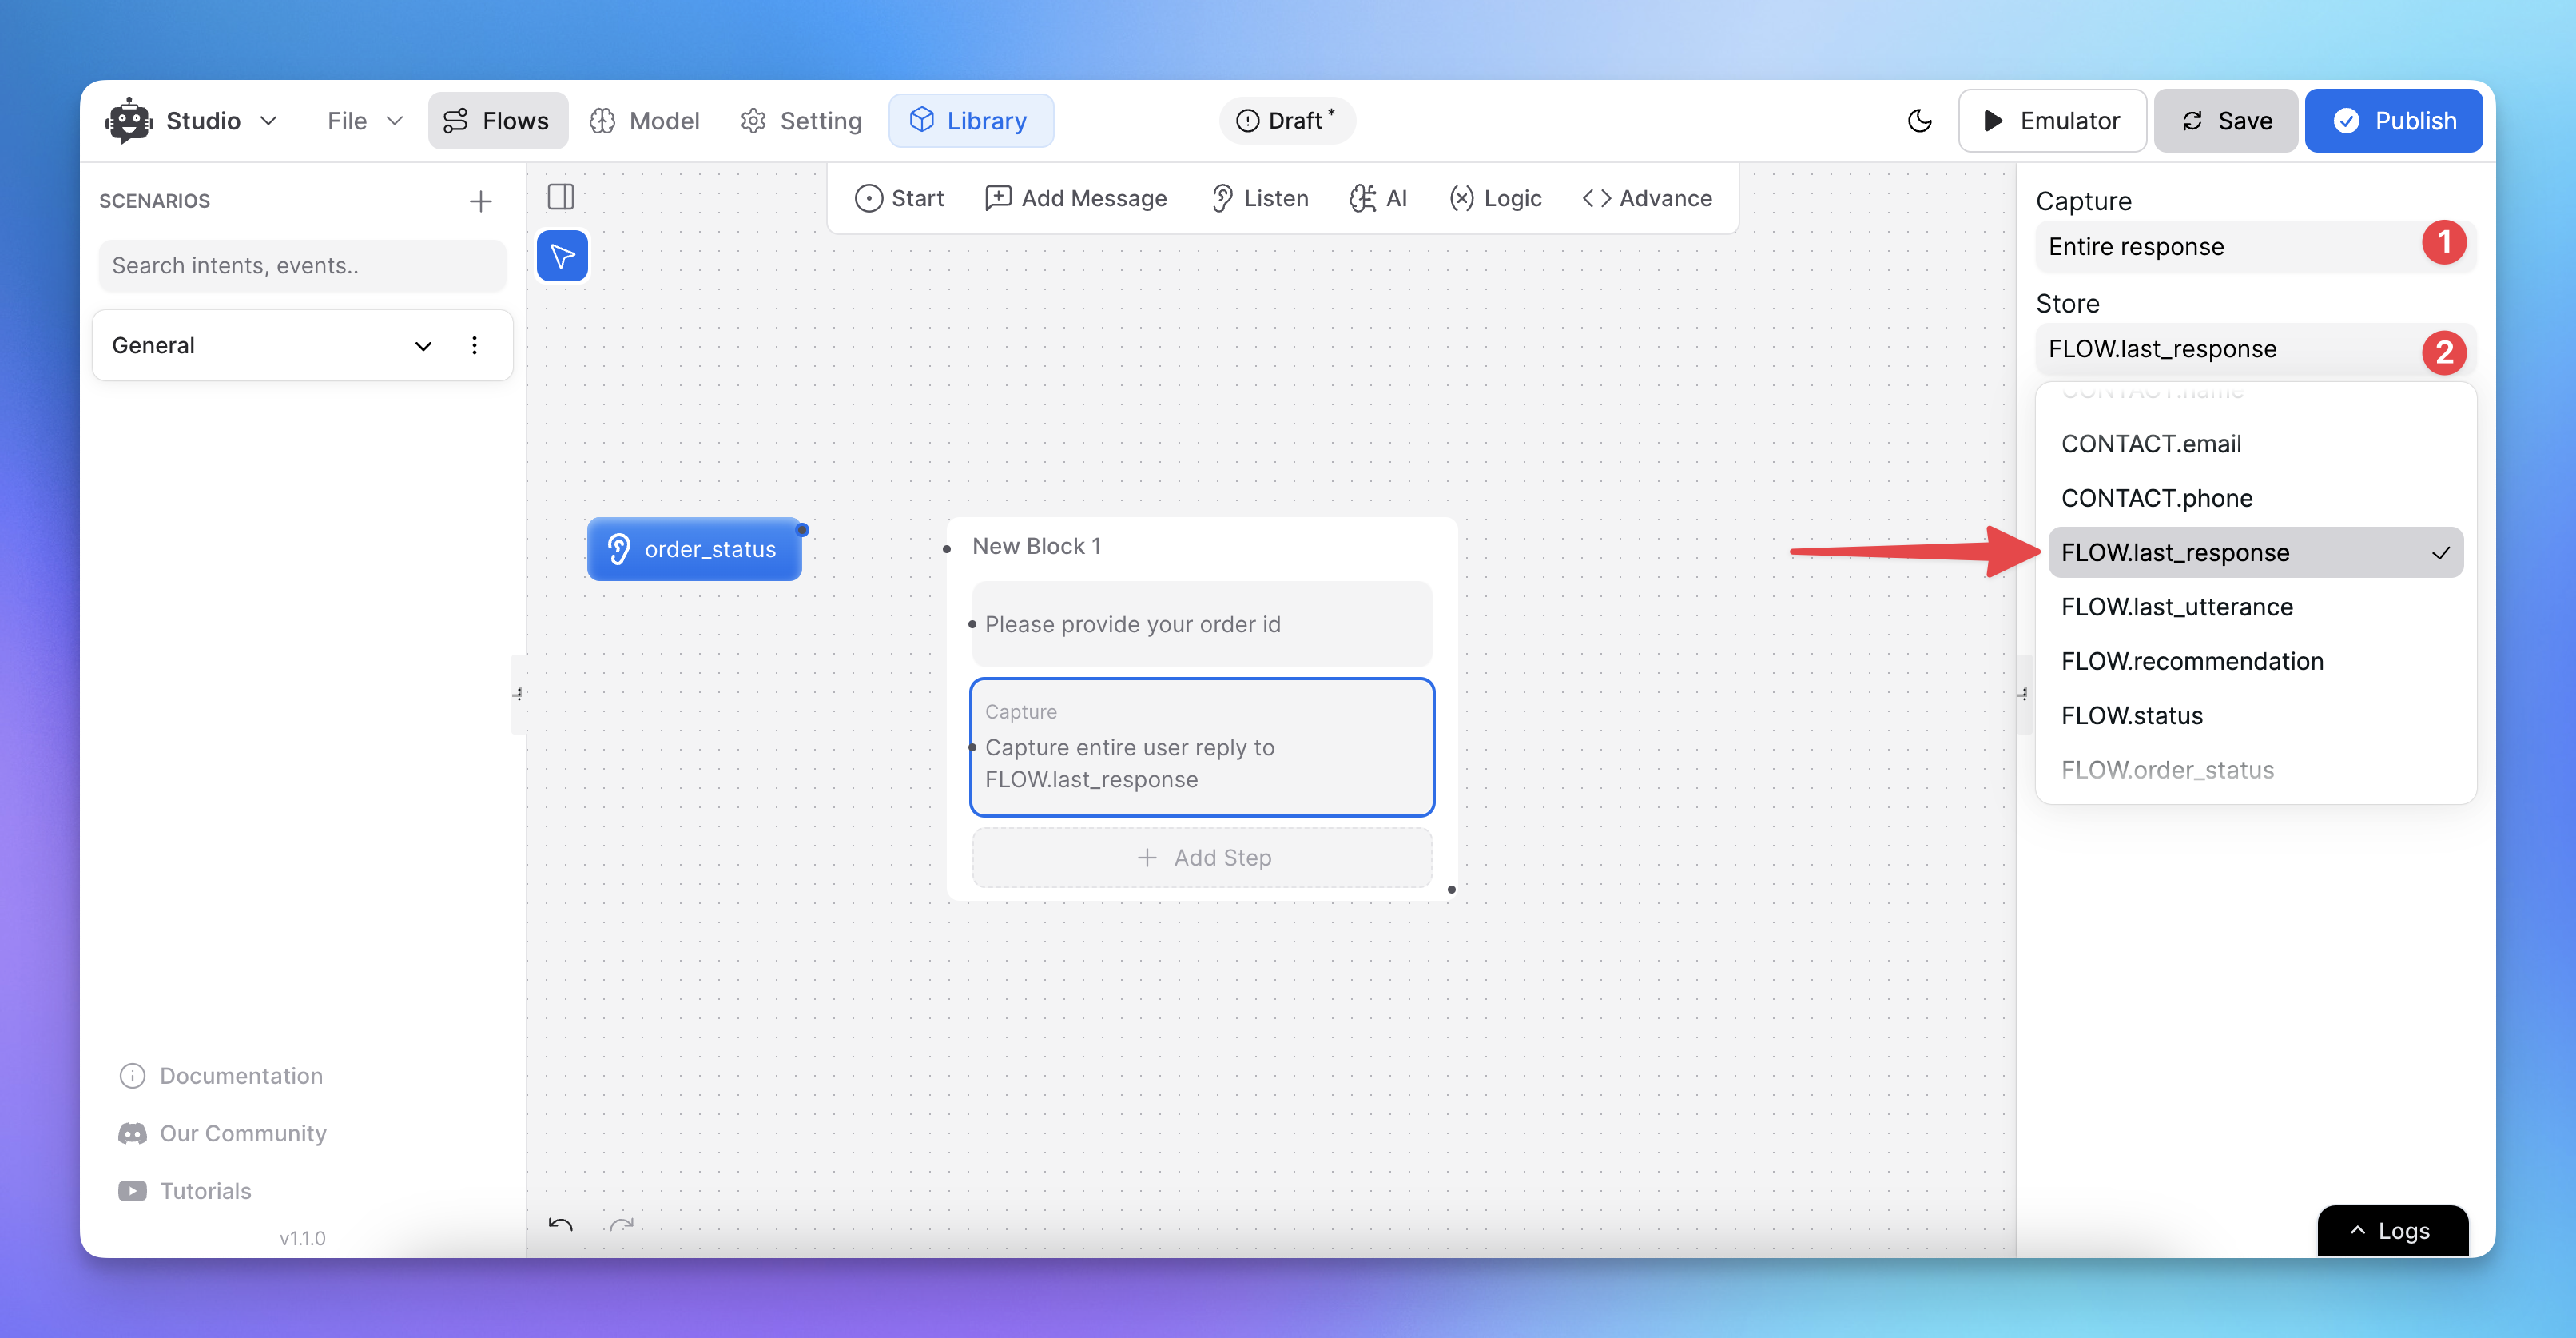This screenshot has width=2576, height=1338.
Task: Select the pointer cursor tool
Action: pos(563,256)
